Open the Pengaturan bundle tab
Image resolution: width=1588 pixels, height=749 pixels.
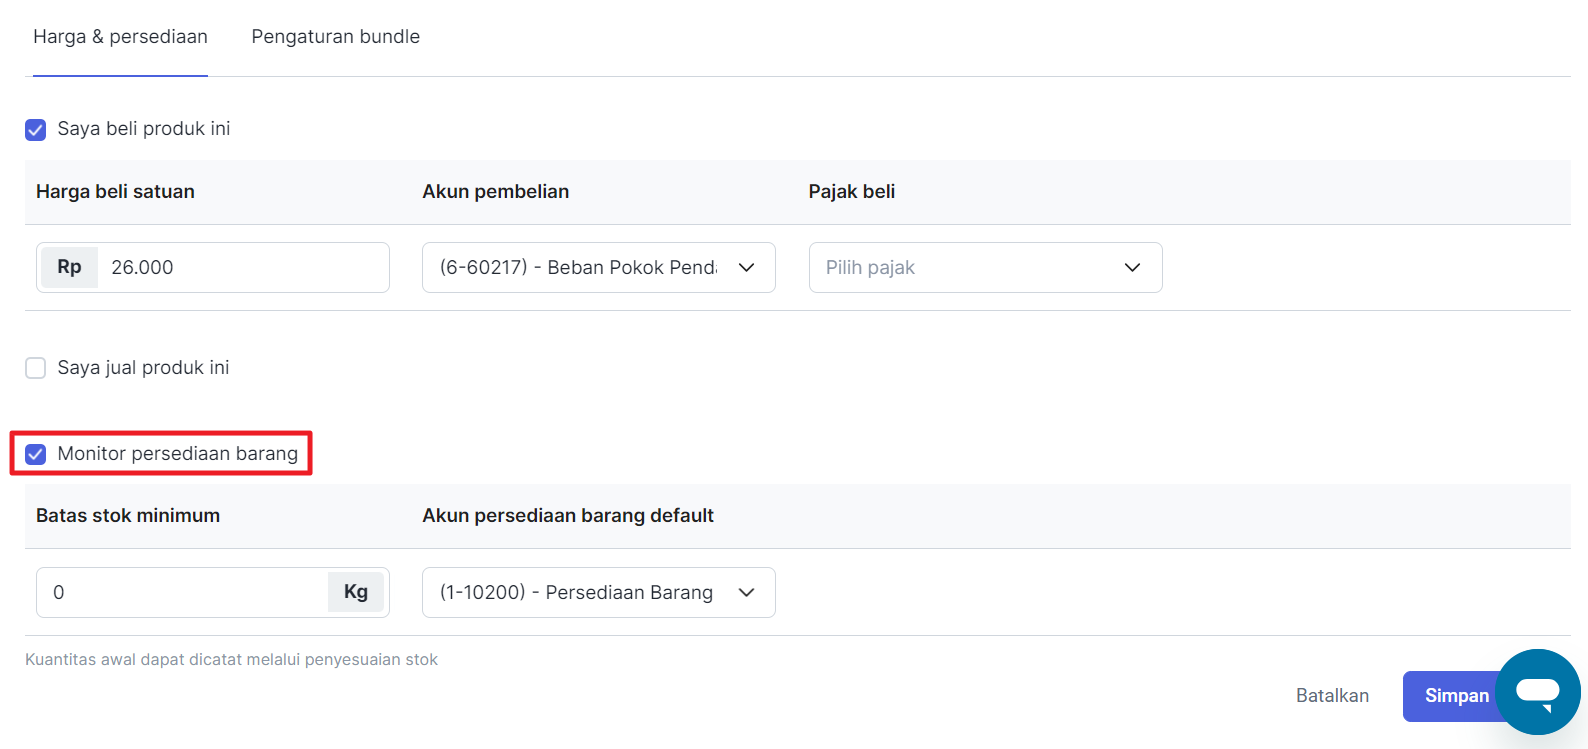click(x=335, y=37)
